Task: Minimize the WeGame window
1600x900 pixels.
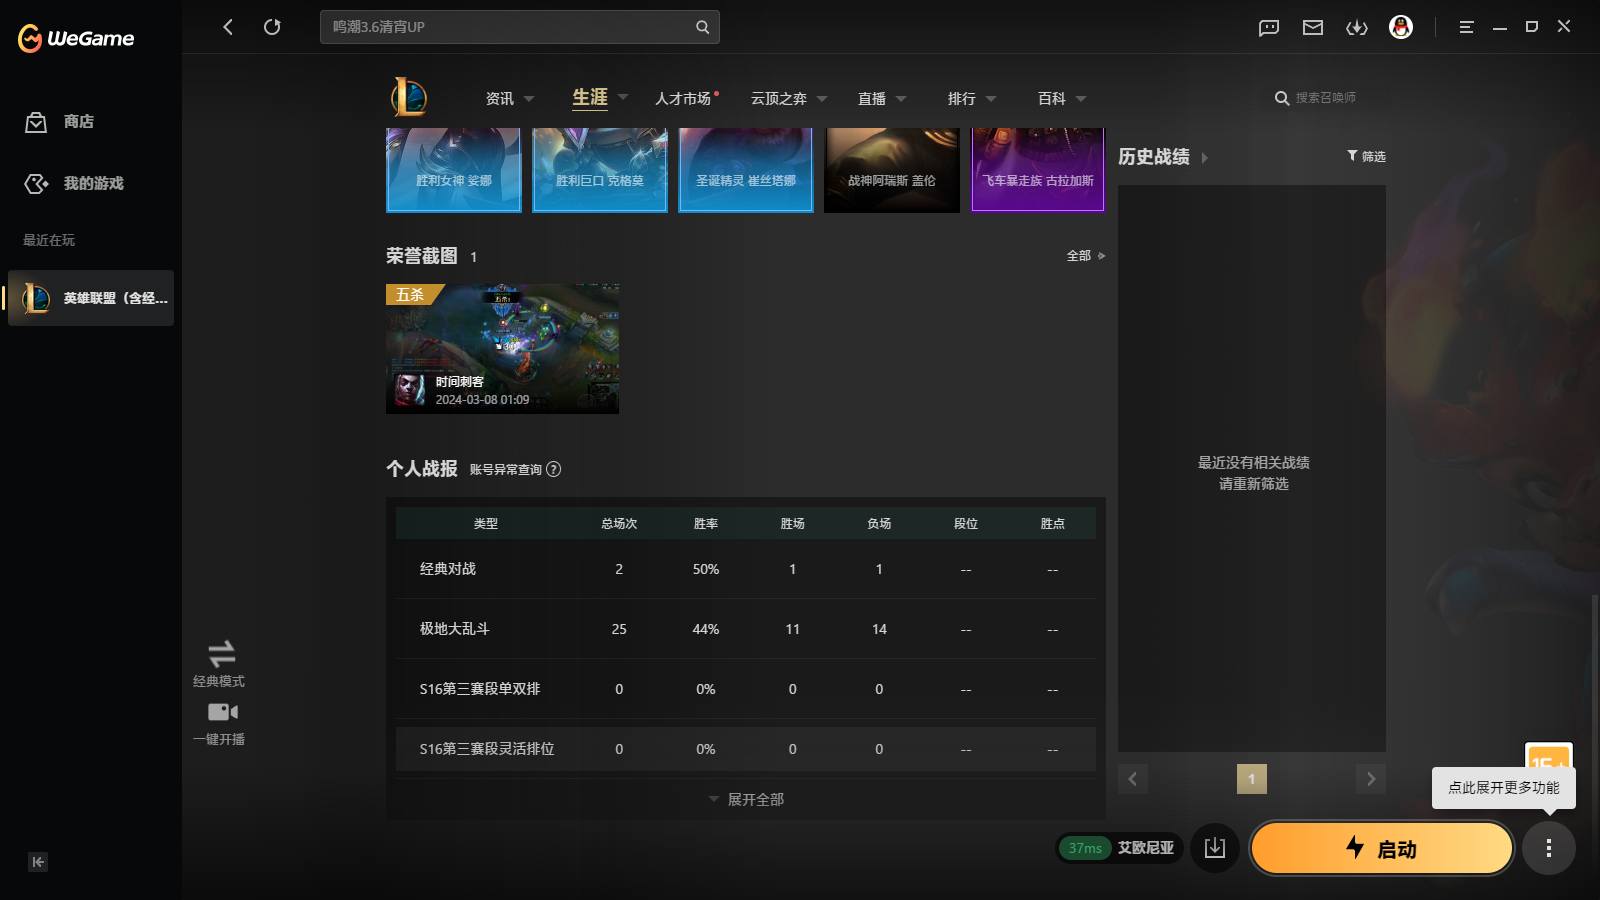Action: [1500, 27]
